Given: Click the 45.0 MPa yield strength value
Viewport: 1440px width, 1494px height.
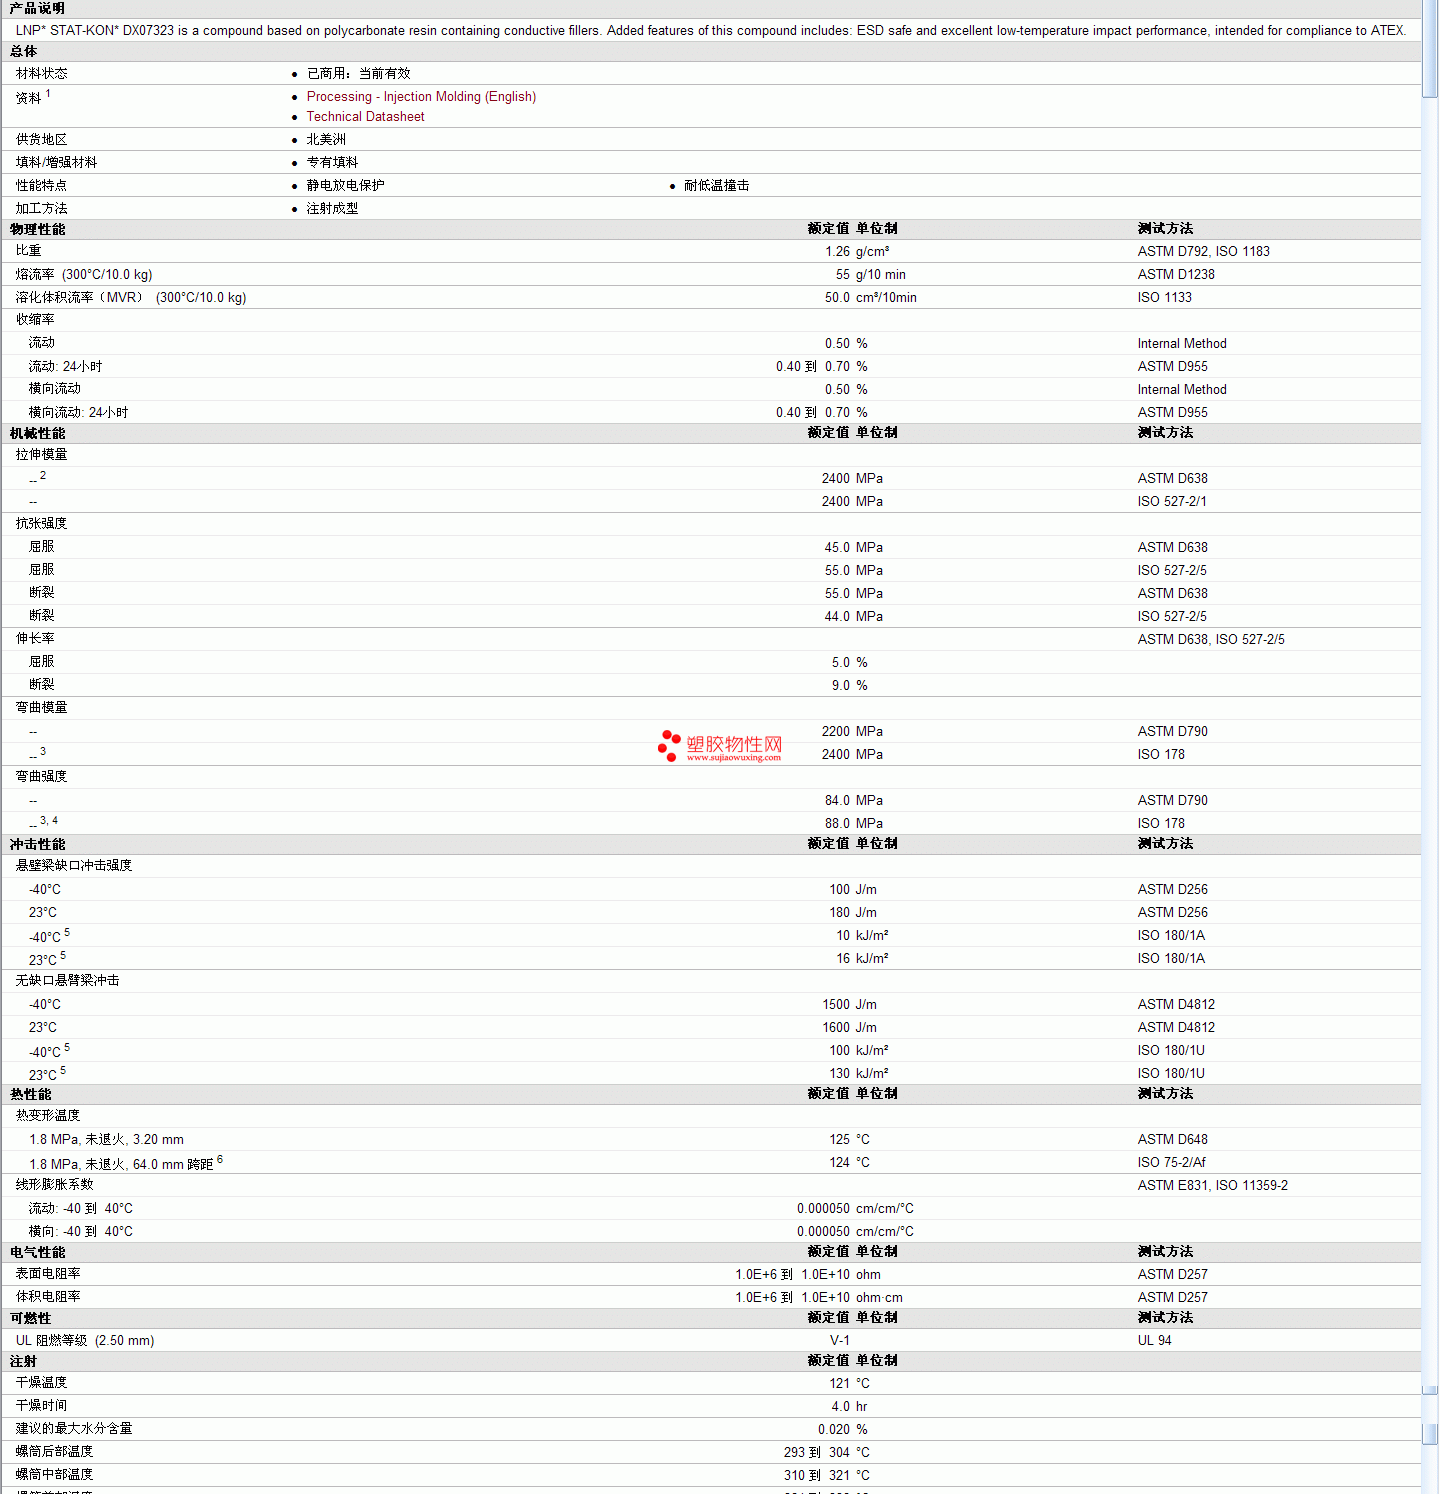Looking at the screenshot, I should 853,548.
